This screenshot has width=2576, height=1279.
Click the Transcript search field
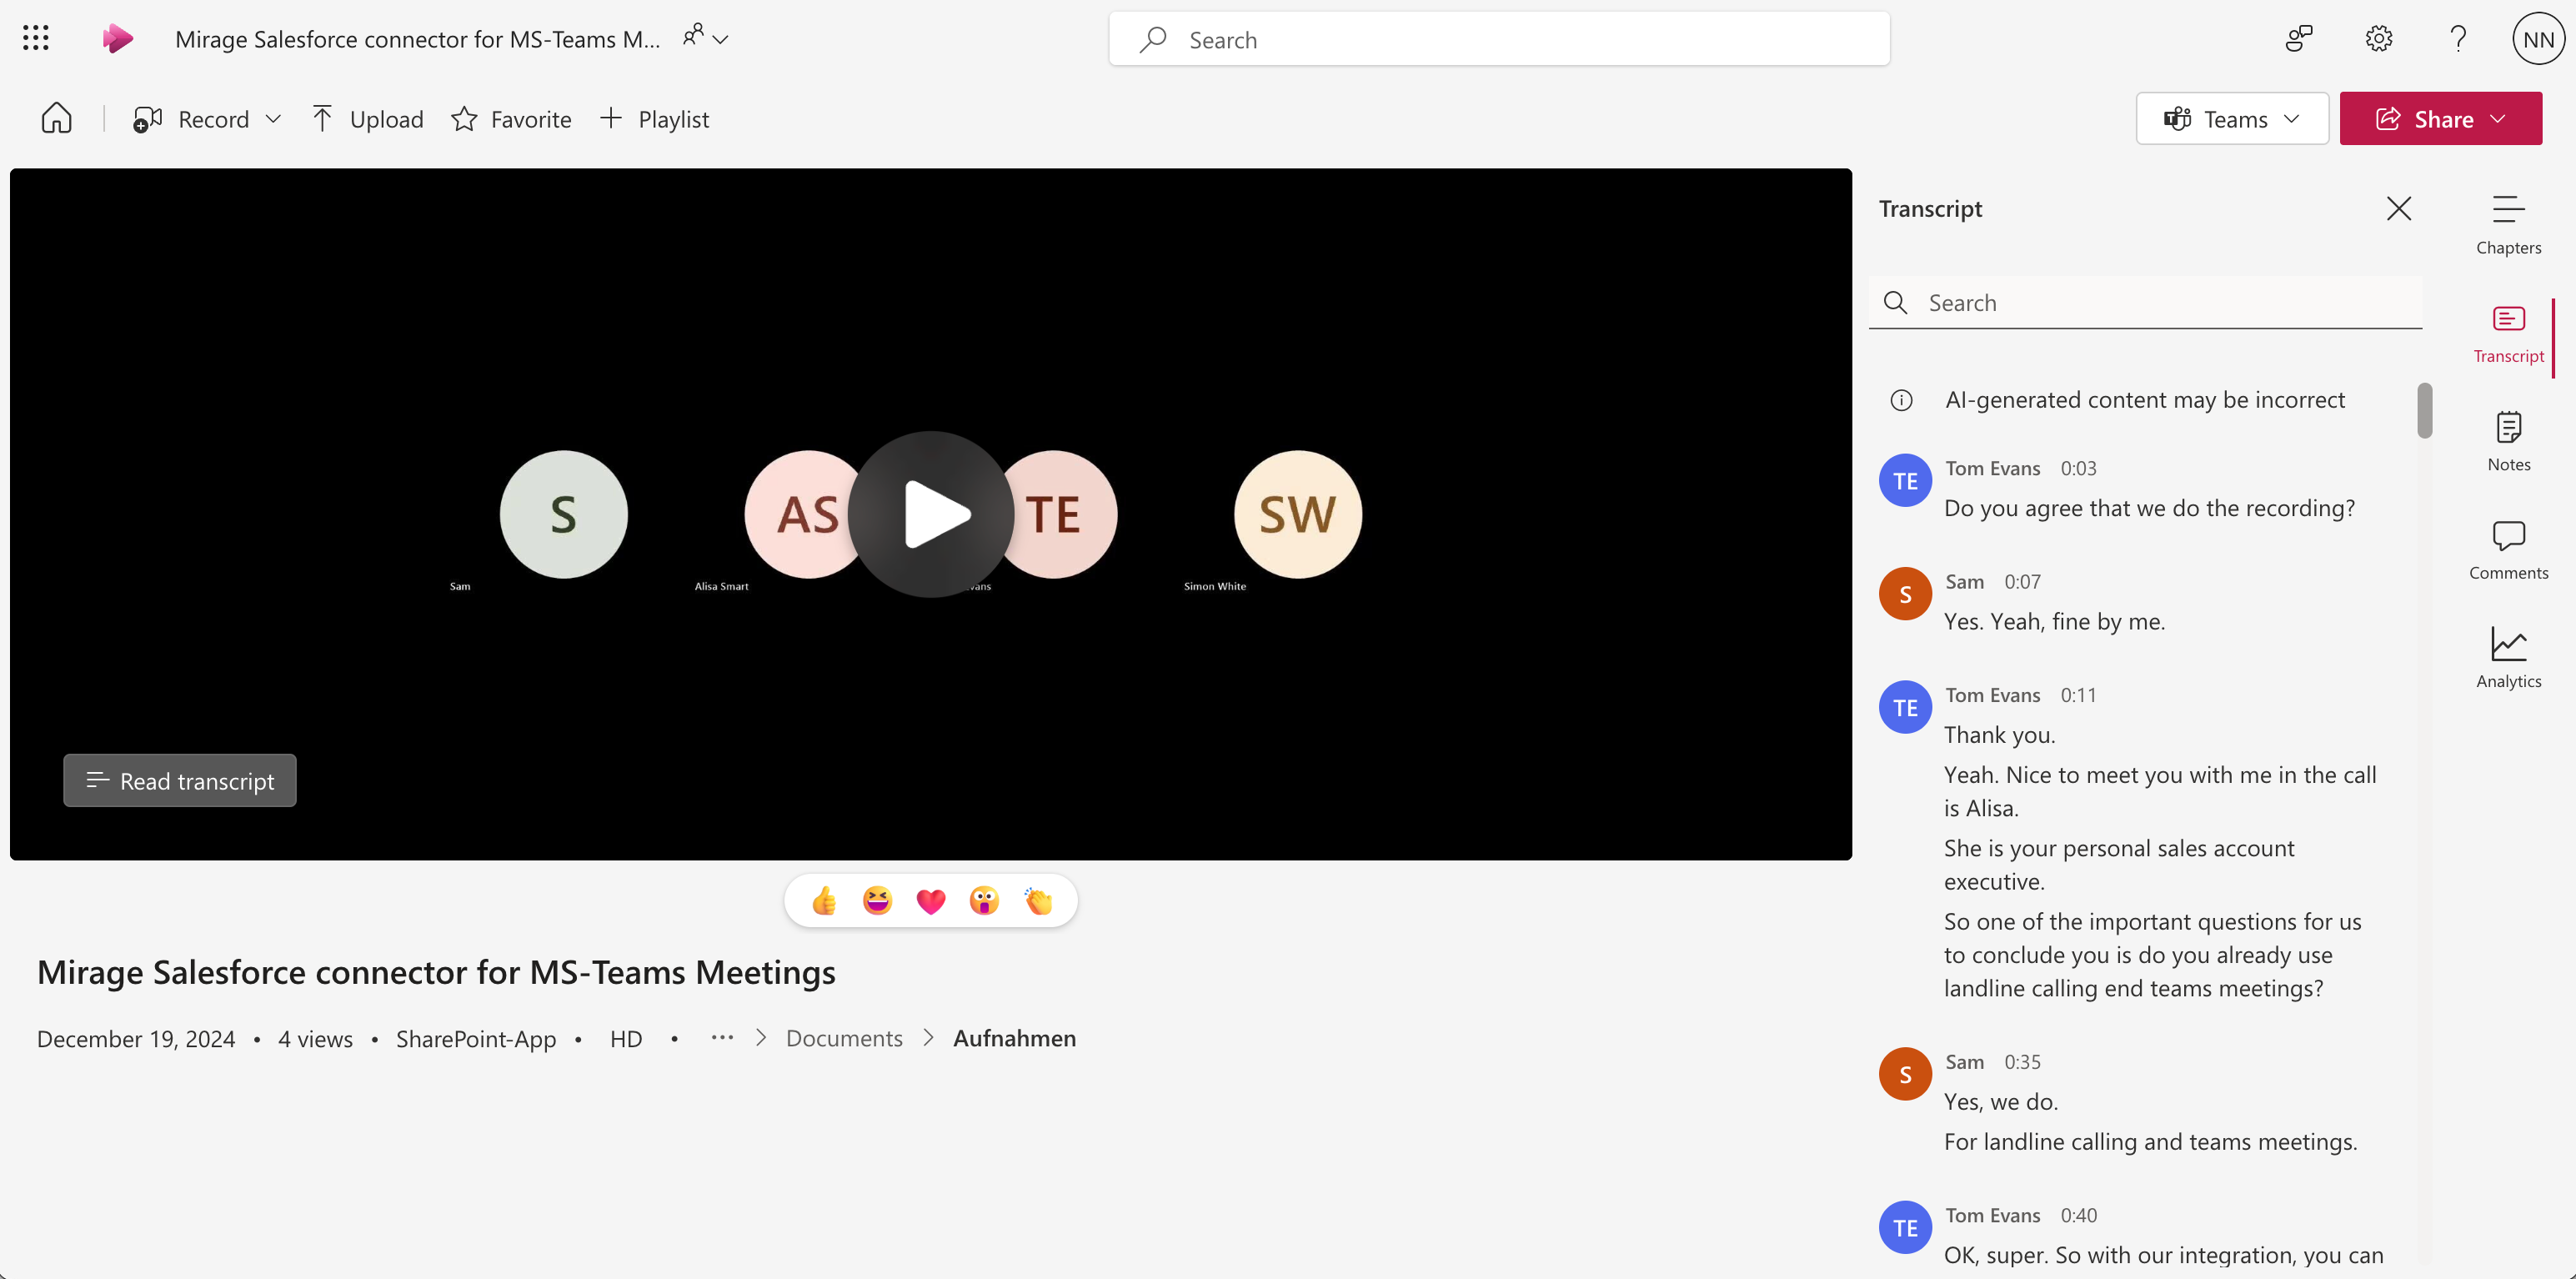click(x=2145, y=302)
